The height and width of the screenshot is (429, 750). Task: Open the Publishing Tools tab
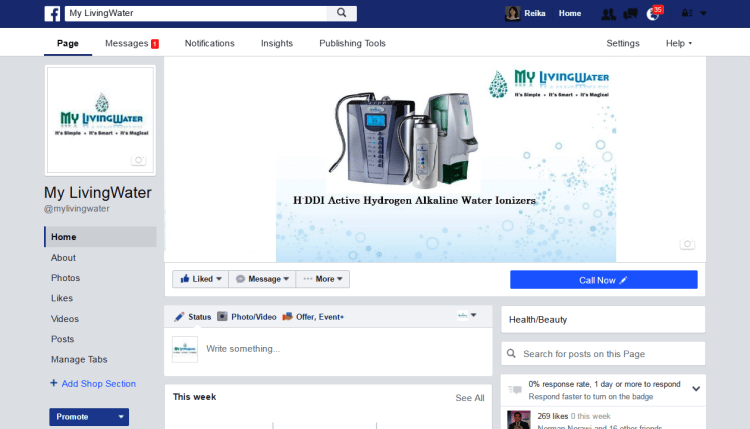(x=352, y=43)
